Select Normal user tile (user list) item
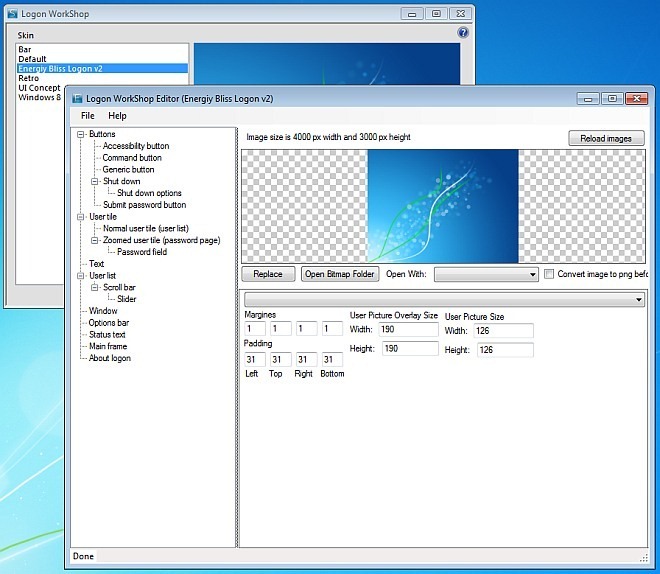The height and width of the screenshot is (574, 660). coord(146,229)
